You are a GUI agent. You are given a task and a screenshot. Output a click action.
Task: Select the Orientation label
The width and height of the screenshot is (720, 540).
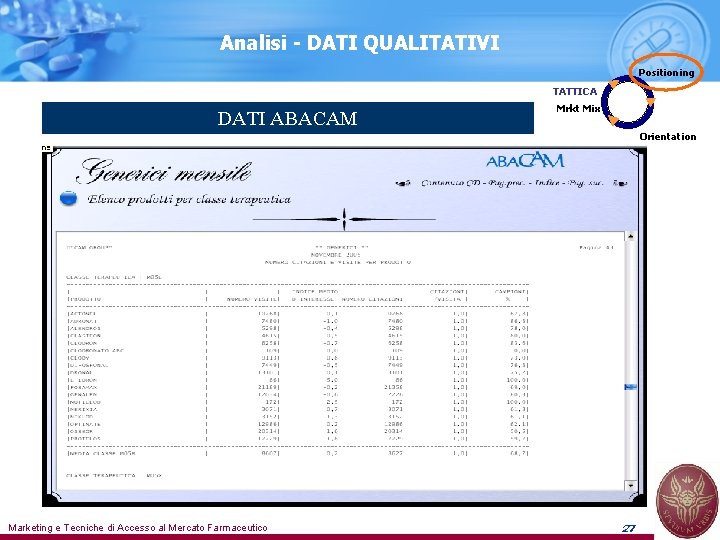pos(668,136)
